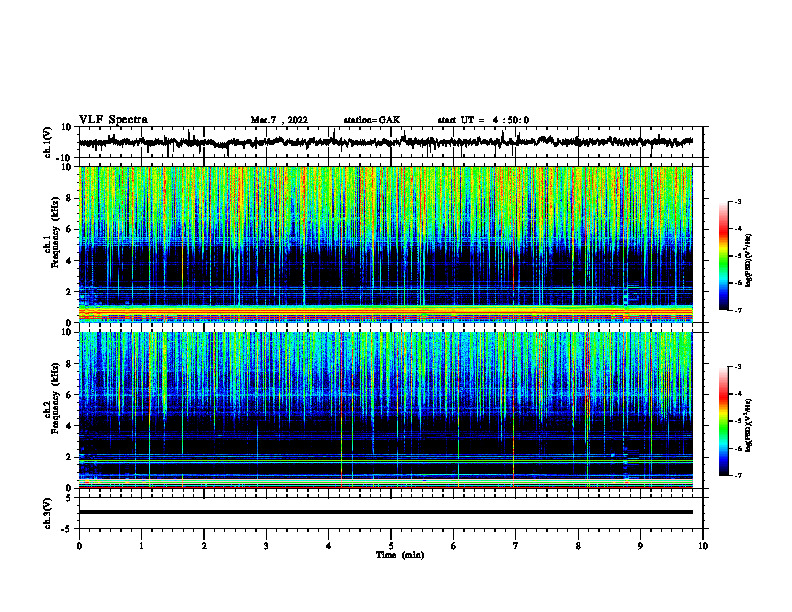Click the time axis tick label "9"
Viewport: 792px width, 612px height.
point(640,546)
